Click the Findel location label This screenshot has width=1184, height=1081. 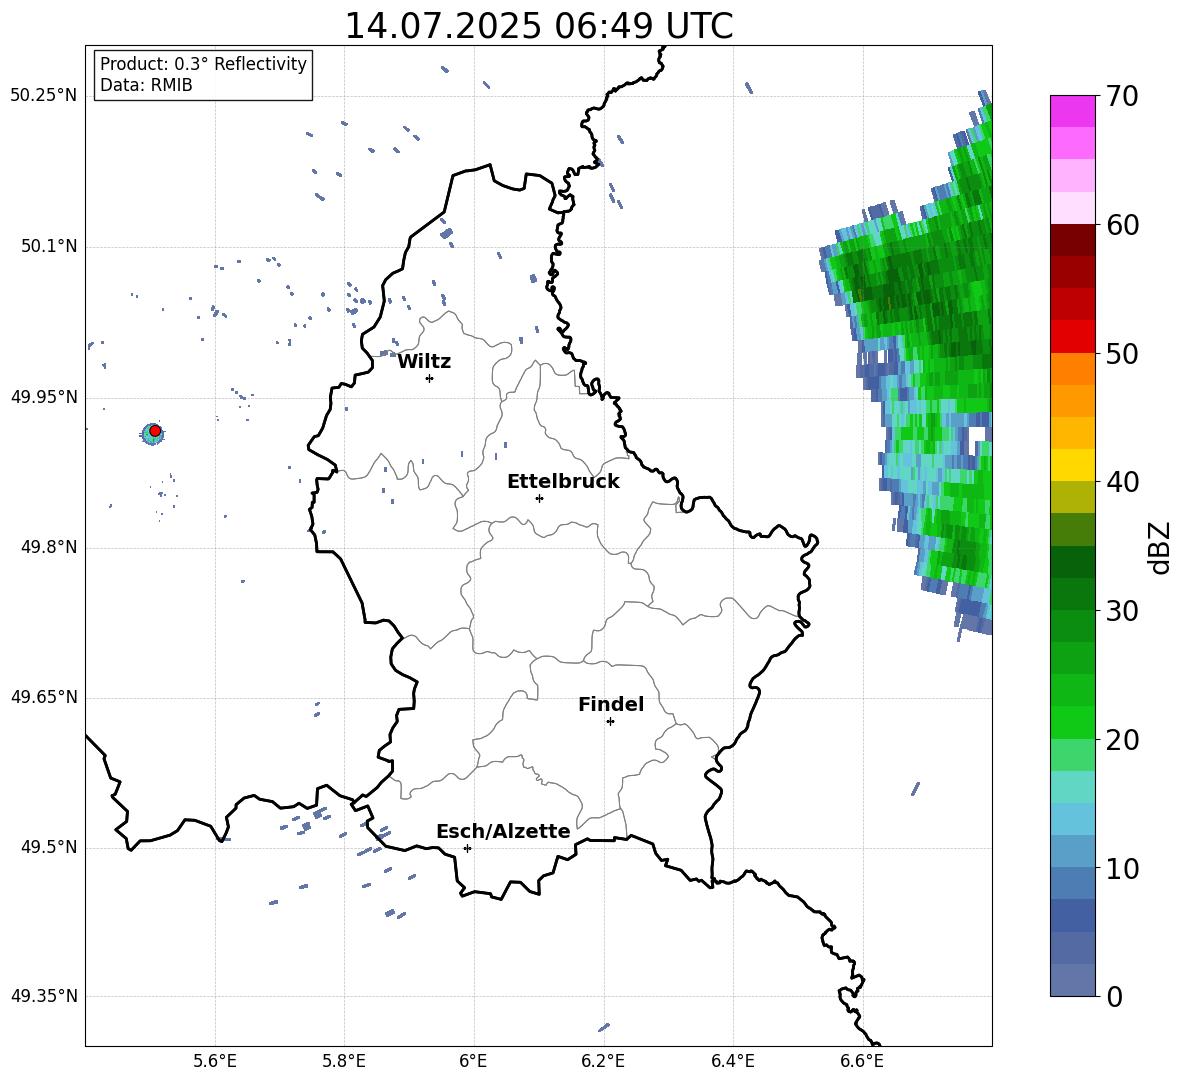(x=611, y=704)
